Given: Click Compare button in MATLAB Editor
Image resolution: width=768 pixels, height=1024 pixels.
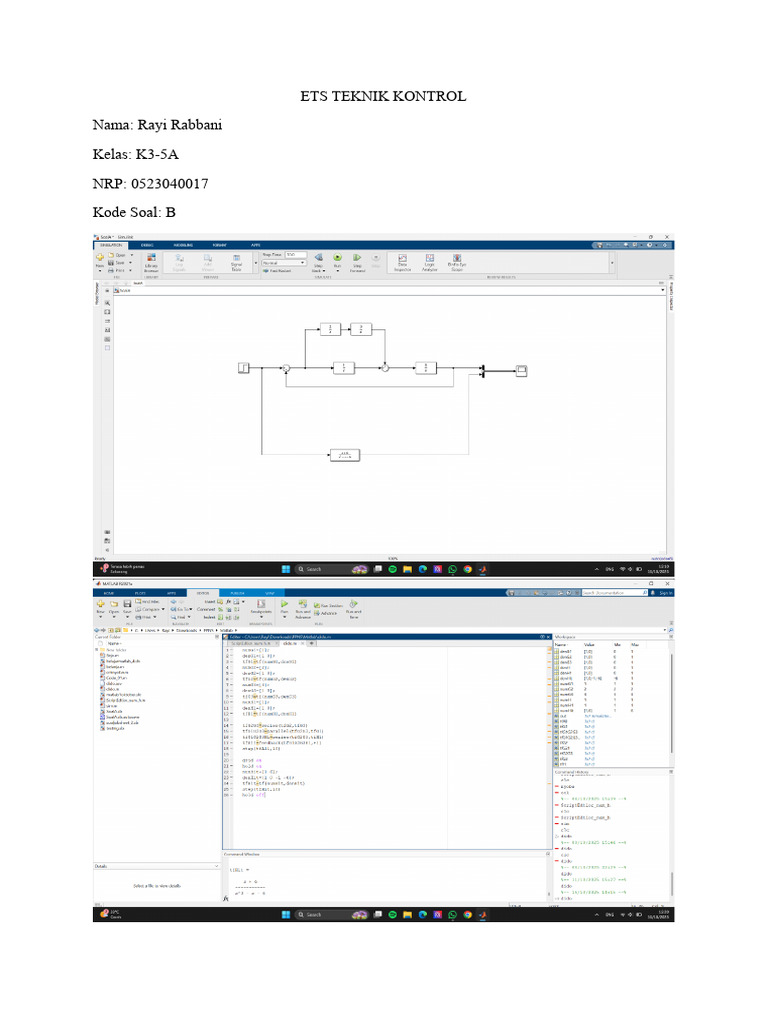Looking at the screenshot, I should pyautogui.click(x=150, y=609).
